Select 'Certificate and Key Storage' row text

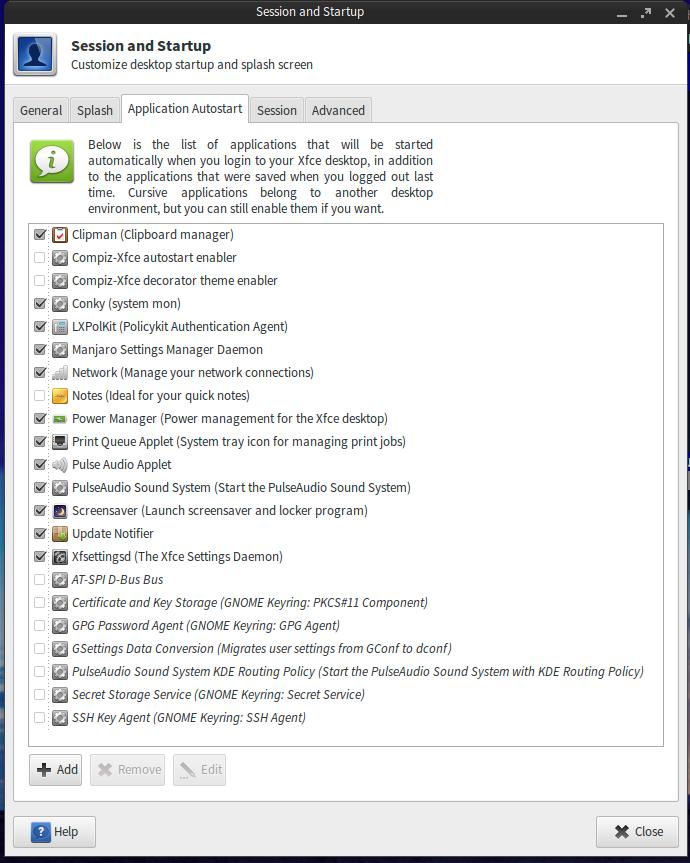click(250, 603)
